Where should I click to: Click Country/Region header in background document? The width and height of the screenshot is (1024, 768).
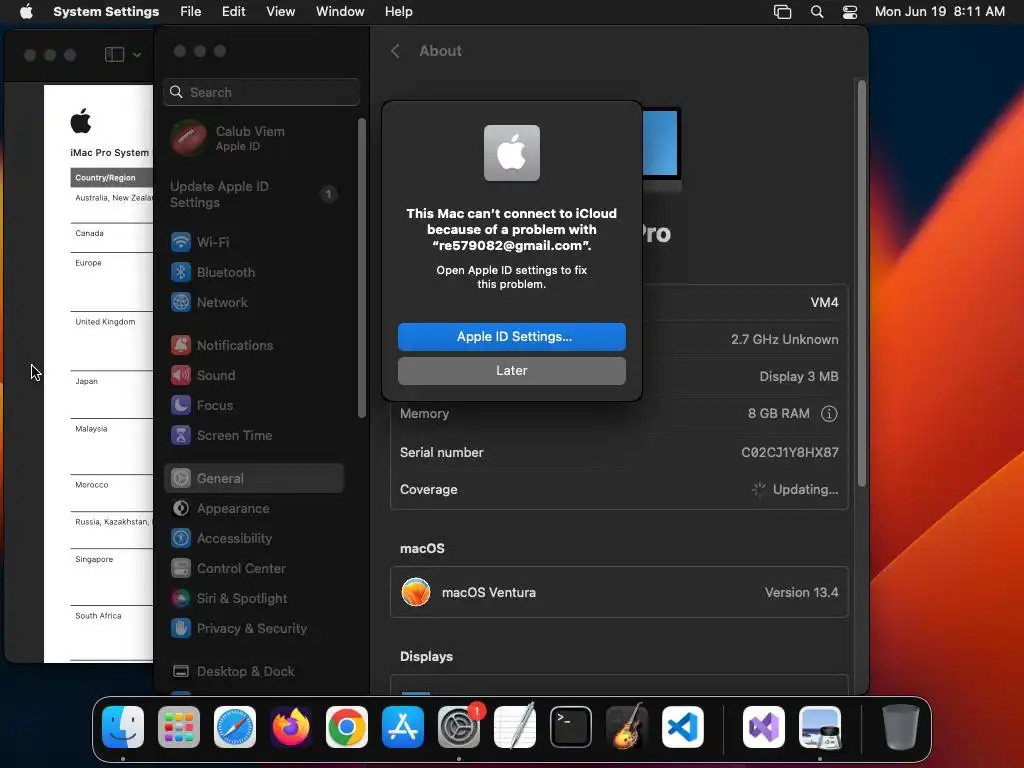tap(105, 178)
